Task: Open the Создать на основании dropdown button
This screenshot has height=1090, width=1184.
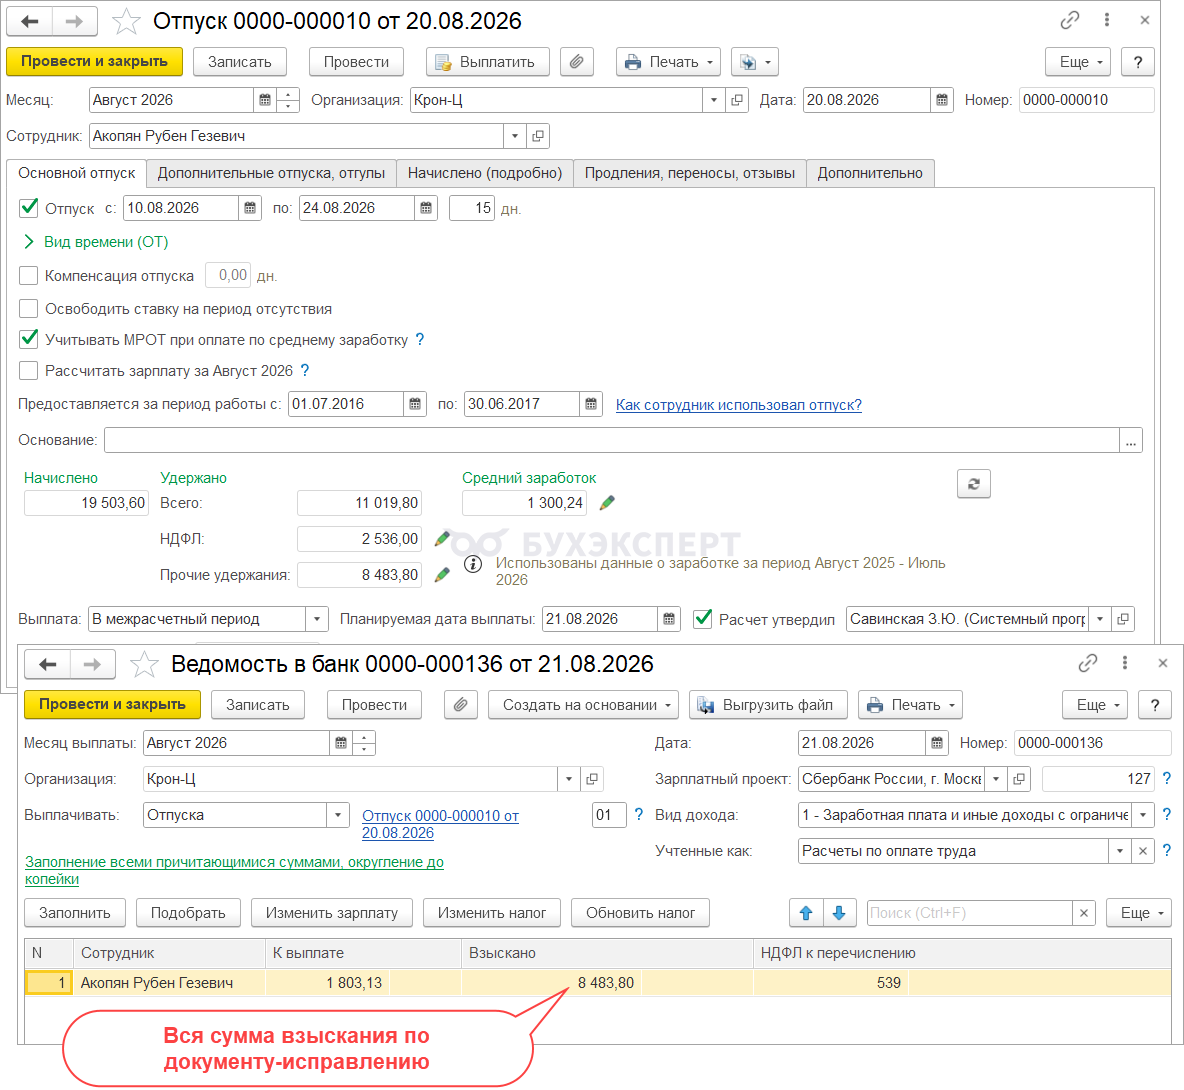Action: pyautogui.click(x=584, y=705)
